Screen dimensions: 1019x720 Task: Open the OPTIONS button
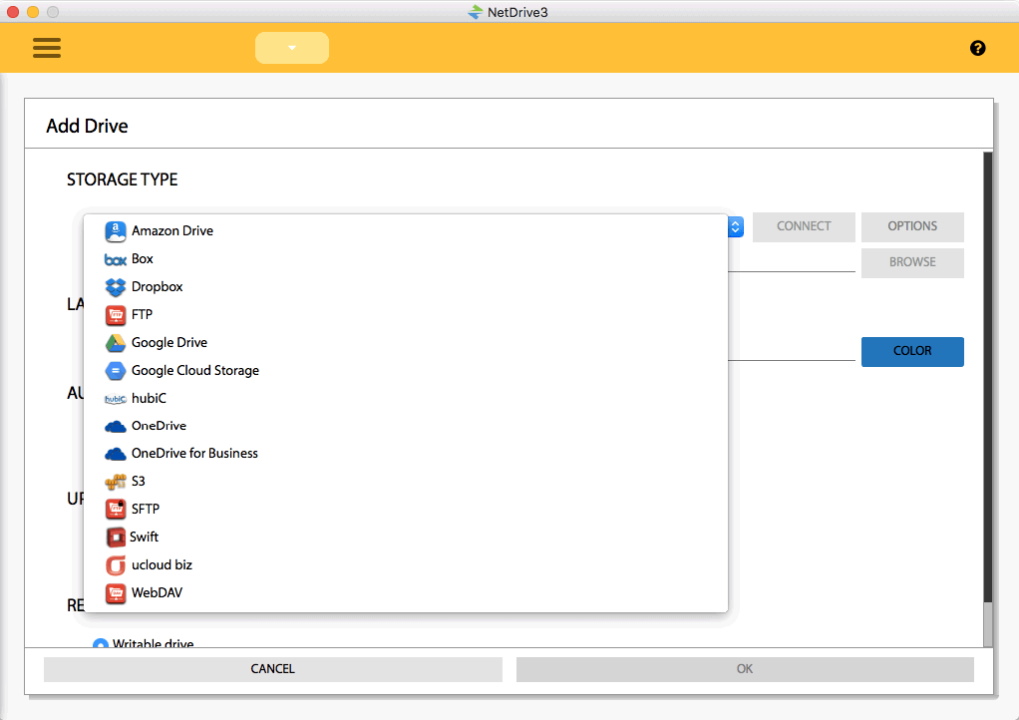pyautogui.click(x=912, y=227)
